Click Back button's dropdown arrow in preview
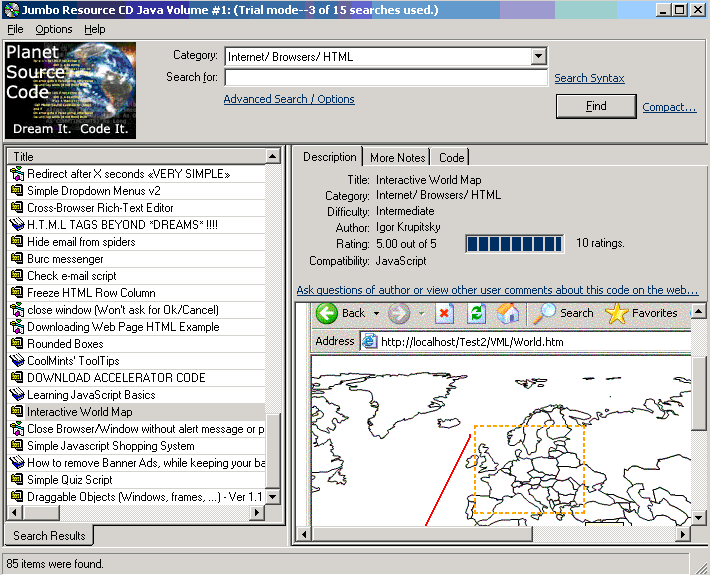 click(376, 313)
